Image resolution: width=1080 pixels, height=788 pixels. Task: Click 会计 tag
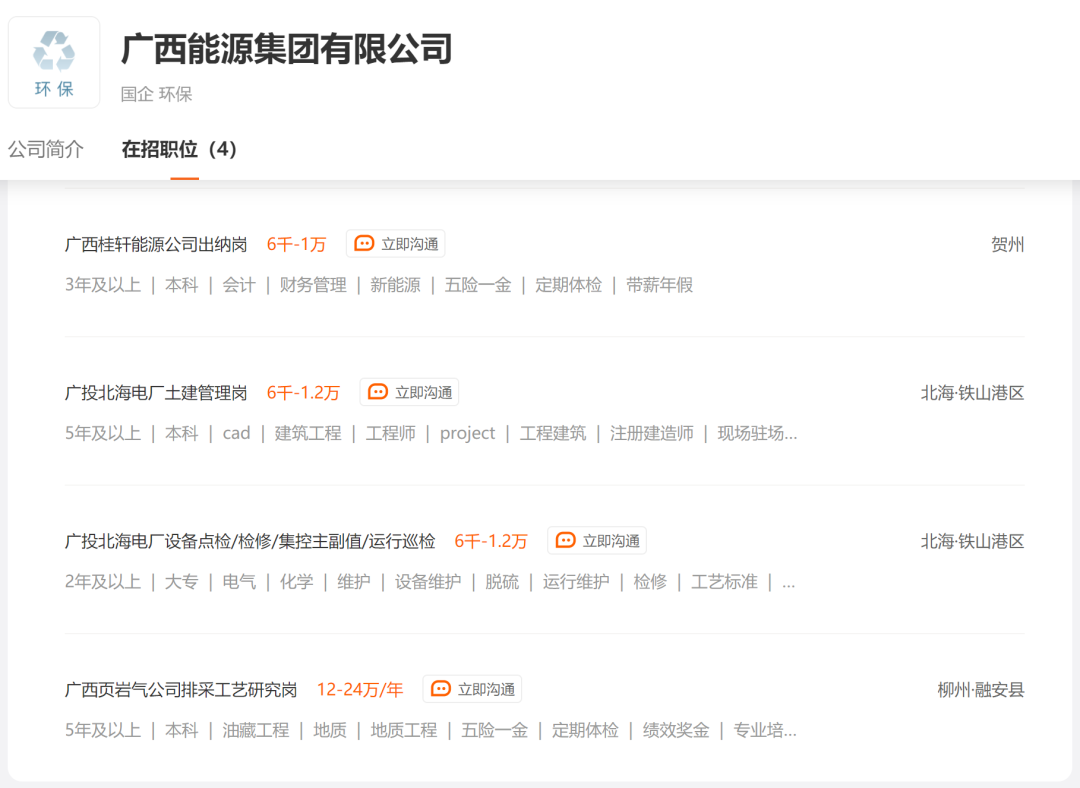pyautogui.click(x=239, y=284)
